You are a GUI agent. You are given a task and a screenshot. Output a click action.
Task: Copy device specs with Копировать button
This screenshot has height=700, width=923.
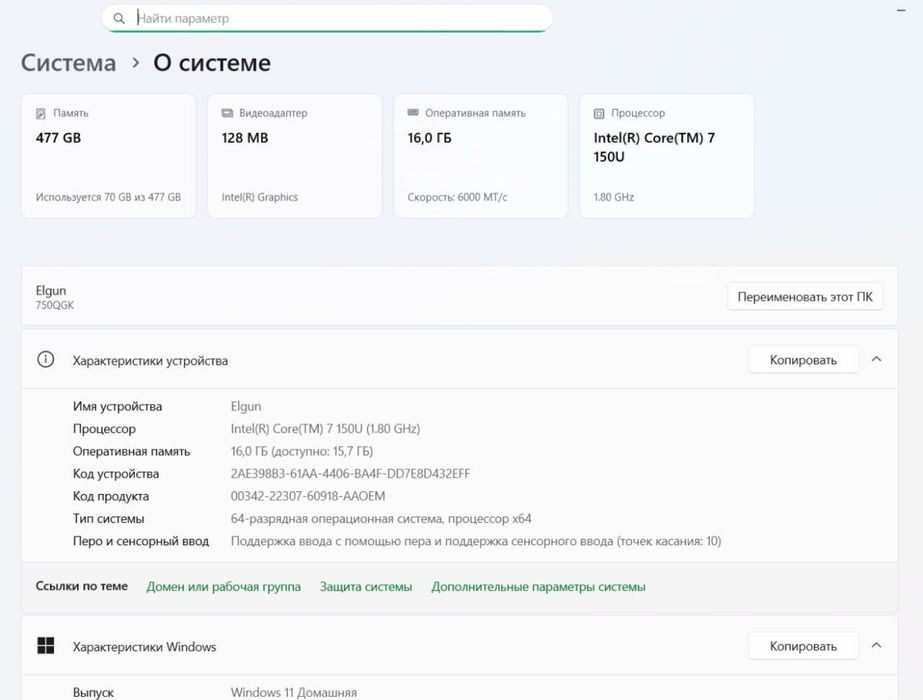803,360
